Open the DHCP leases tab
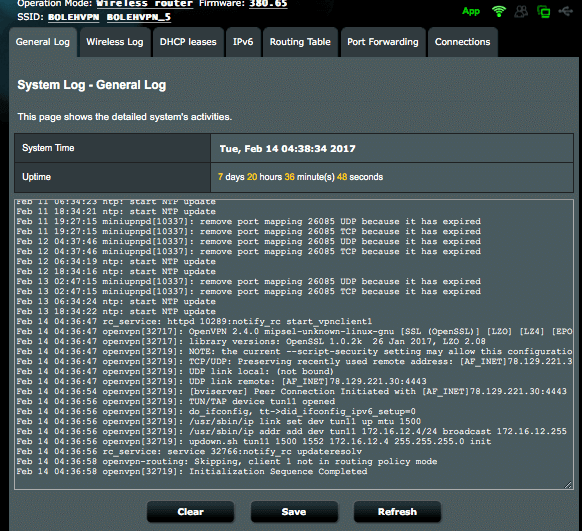Viewport: 582px width, 531px height. point(188,42)
